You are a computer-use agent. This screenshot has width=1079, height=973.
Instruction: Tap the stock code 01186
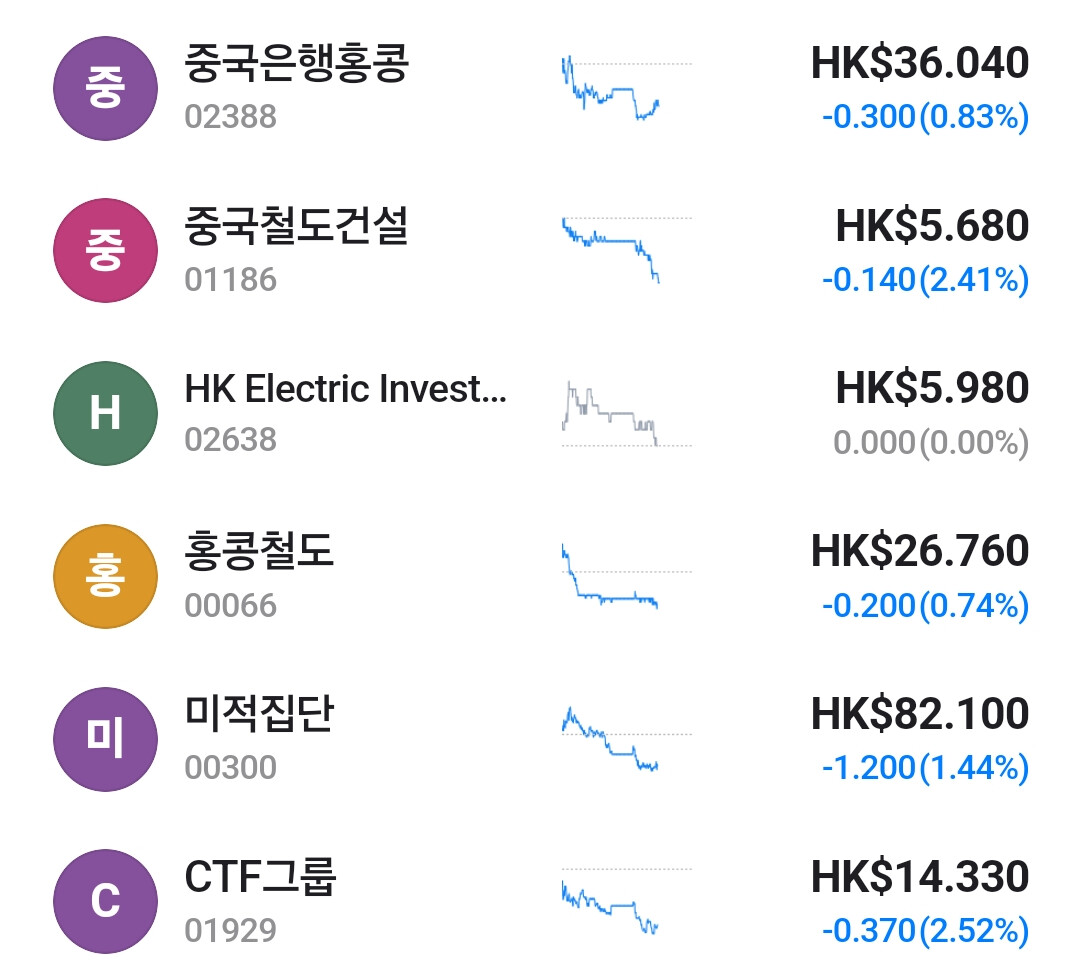click(230, 280)
